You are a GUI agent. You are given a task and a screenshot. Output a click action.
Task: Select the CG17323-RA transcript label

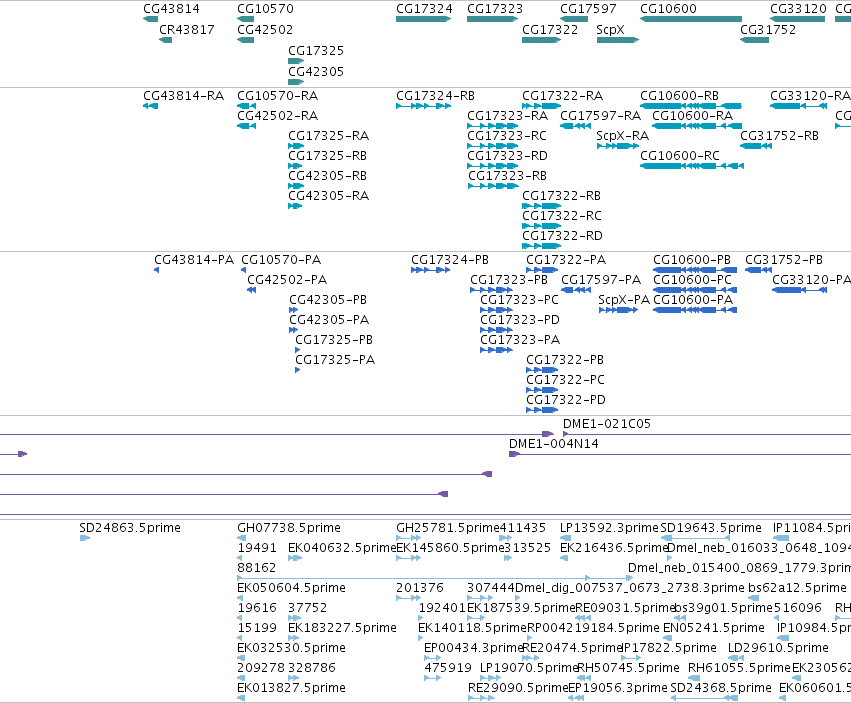point(507,116)
